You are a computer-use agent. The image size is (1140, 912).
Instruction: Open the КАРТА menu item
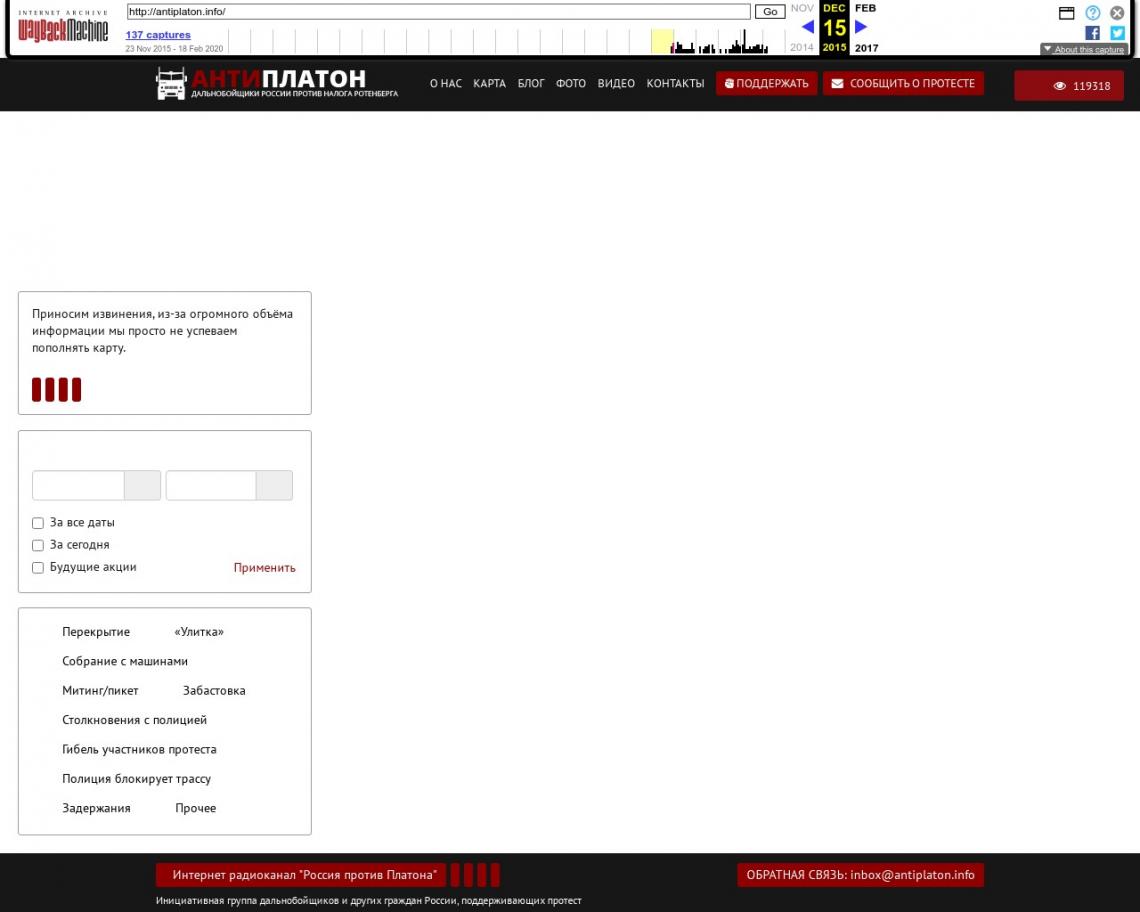coord(489,84)
